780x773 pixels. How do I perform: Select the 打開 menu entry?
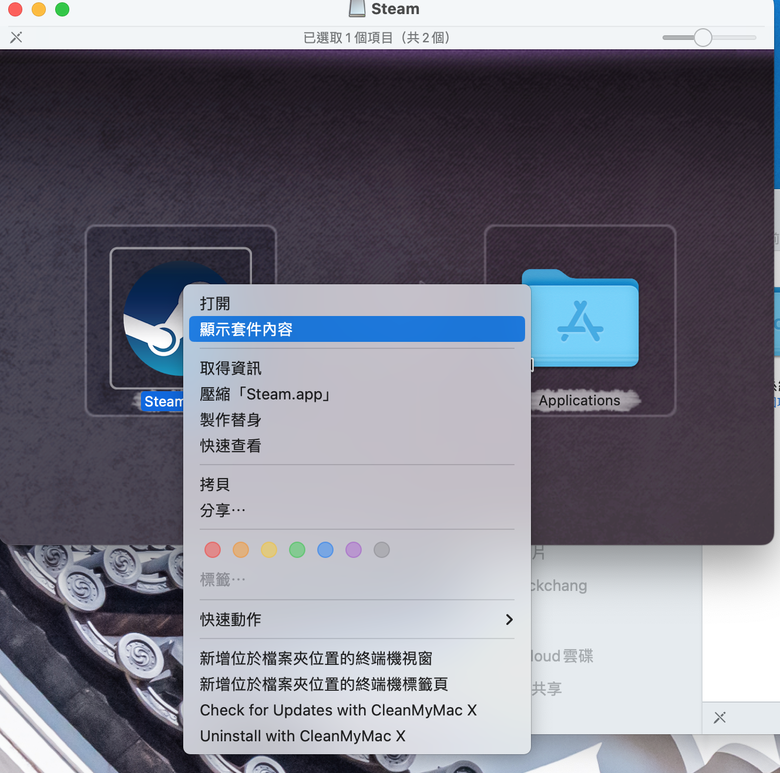pyautogui.click(x=357, y=303)
